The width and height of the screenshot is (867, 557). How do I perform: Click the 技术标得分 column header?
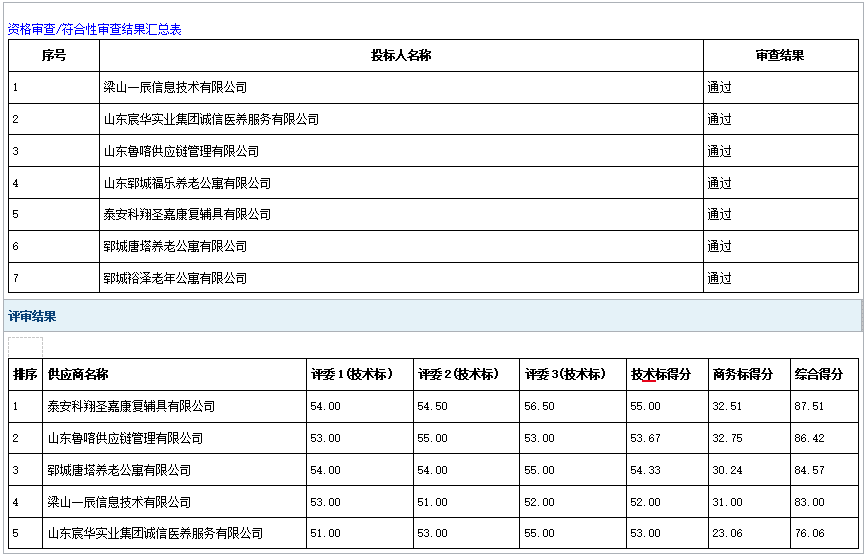click(x=660, y=374)
